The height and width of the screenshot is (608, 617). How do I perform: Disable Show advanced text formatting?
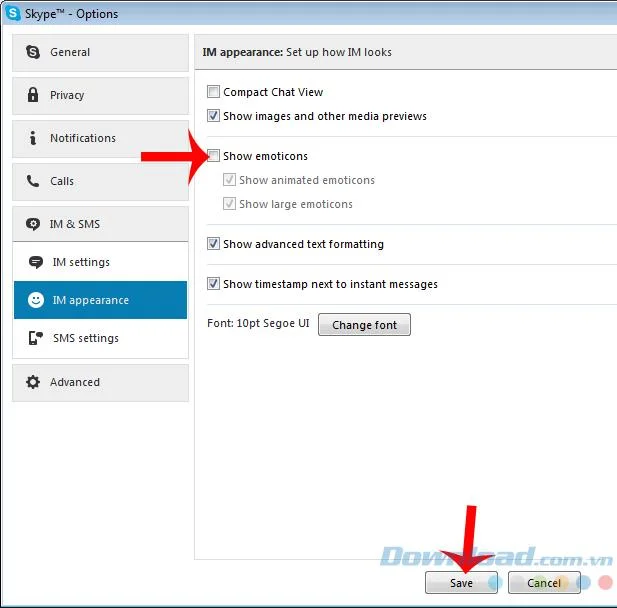pyautogui.click(x=213, y=244)
